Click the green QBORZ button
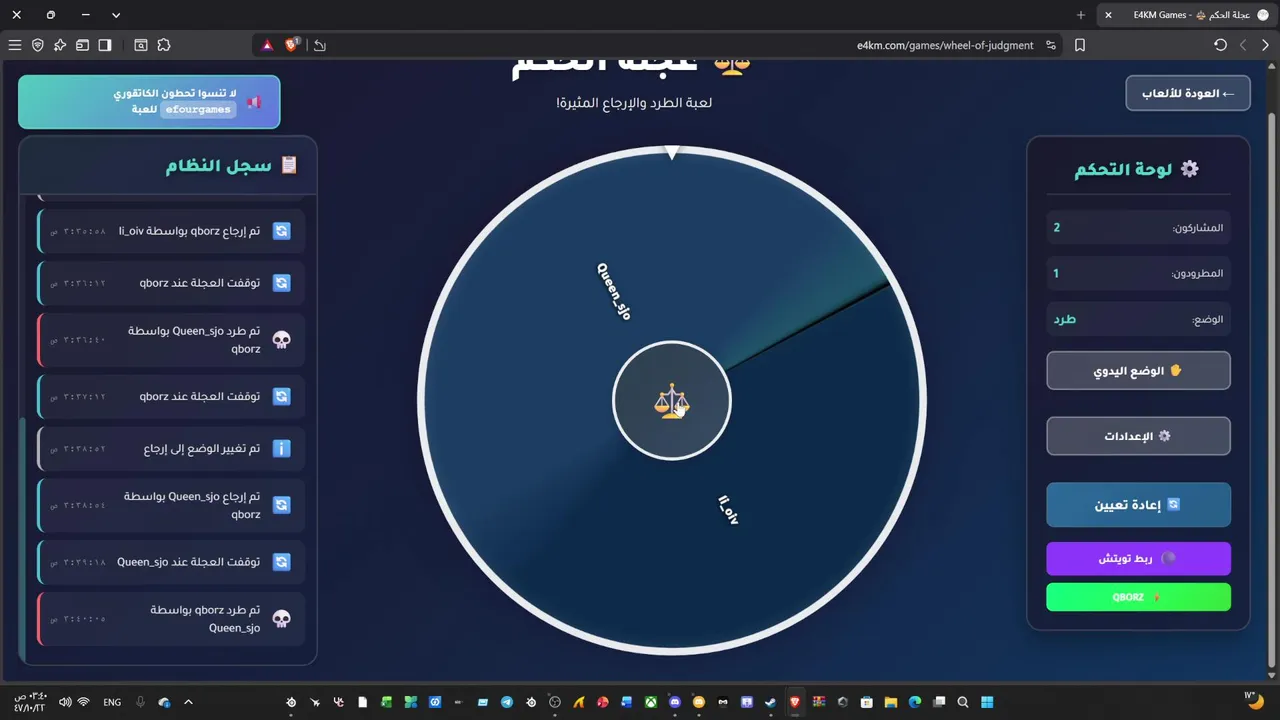This screenshot has width=1280, height=720. (1138, 597)
